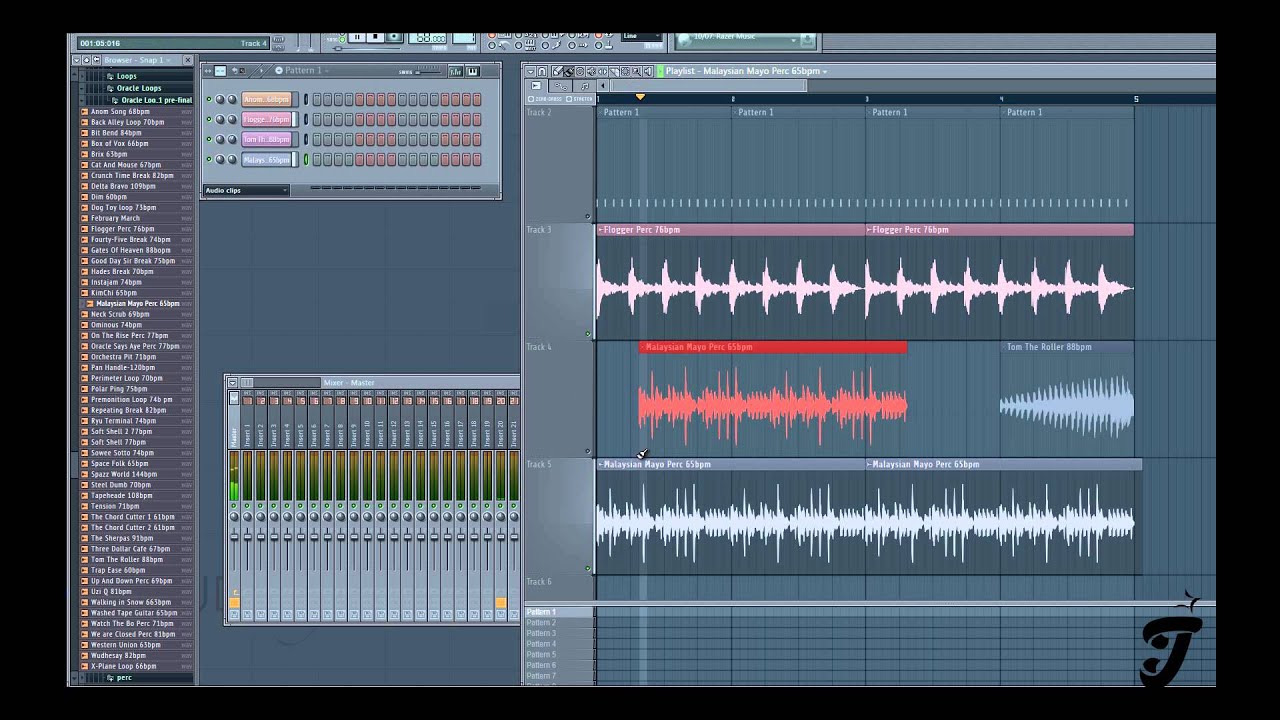Click the Tom Th 88bpm channel button

tap(266, 139)
